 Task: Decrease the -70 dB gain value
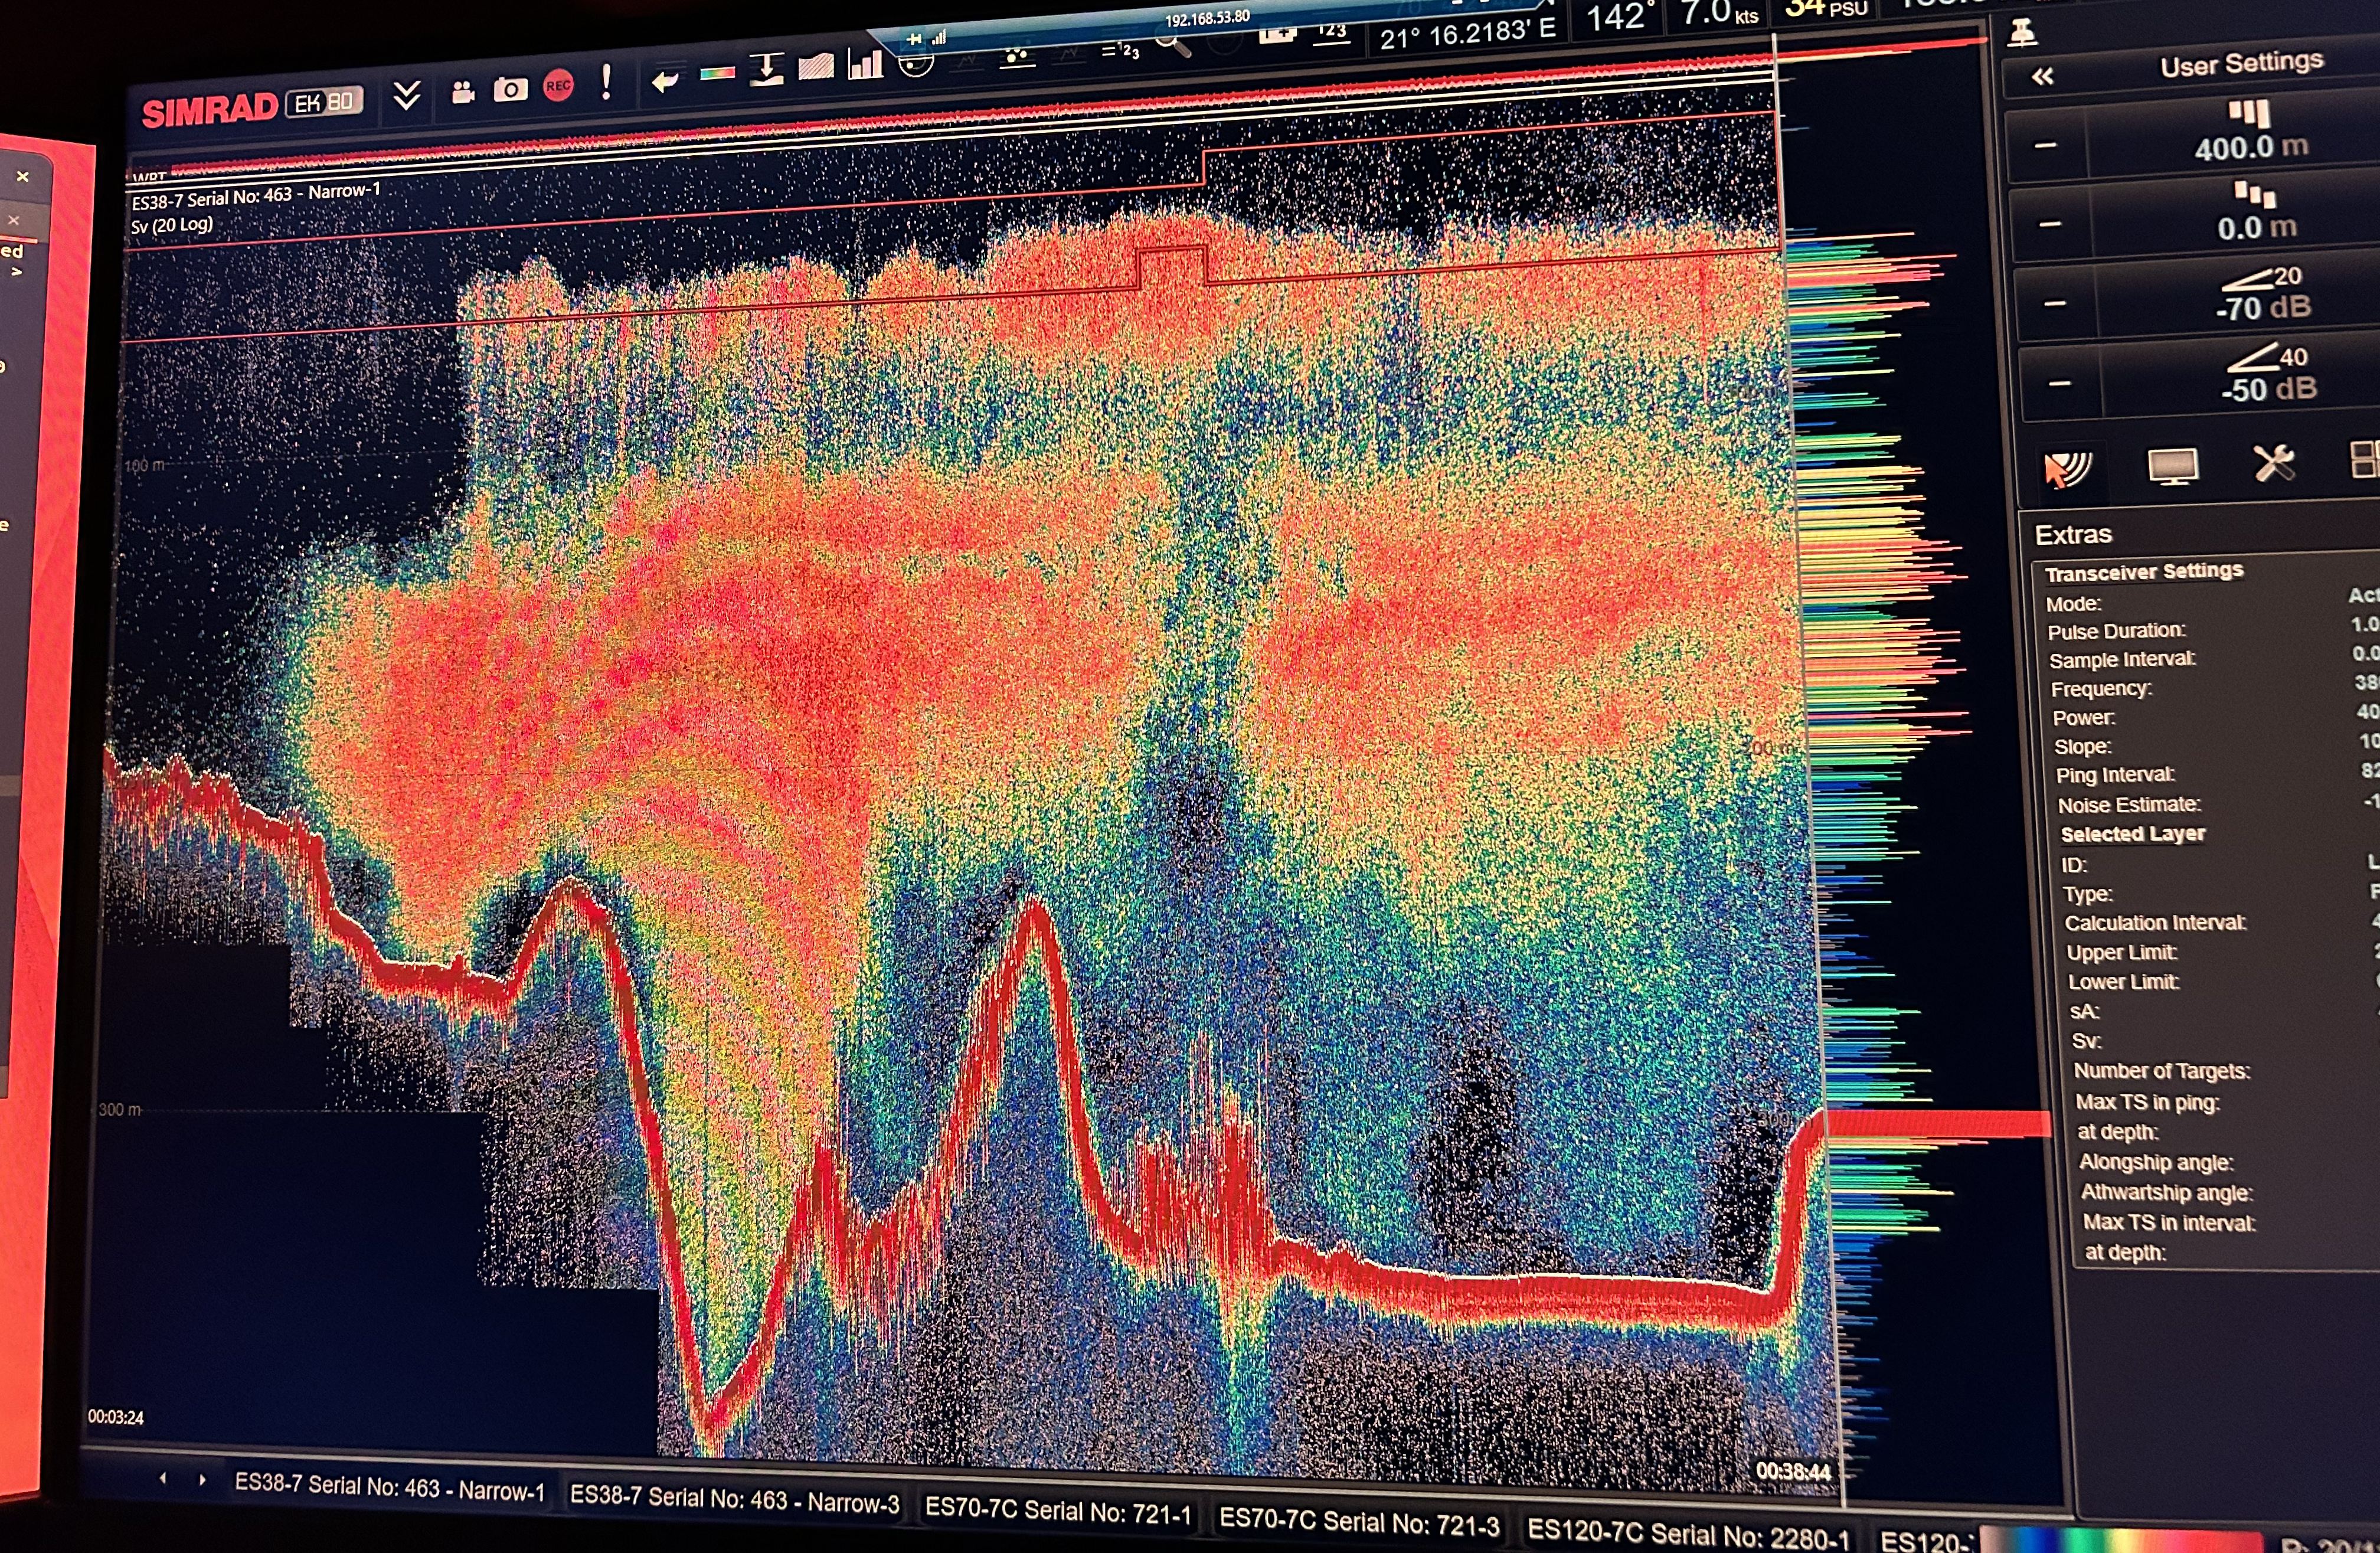point(2054,304)
